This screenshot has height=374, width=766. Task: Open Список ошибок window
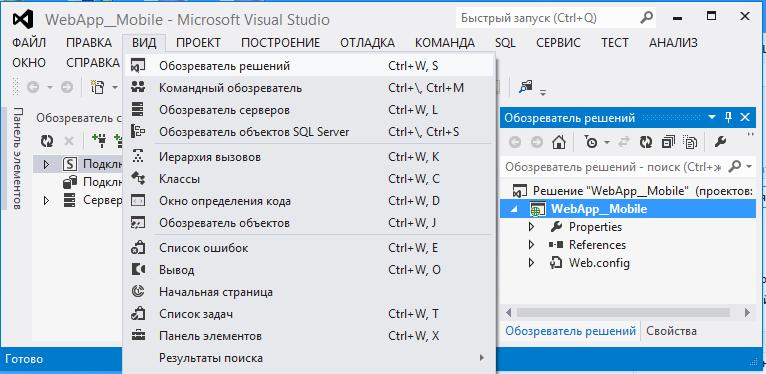[x=309, y=248]
